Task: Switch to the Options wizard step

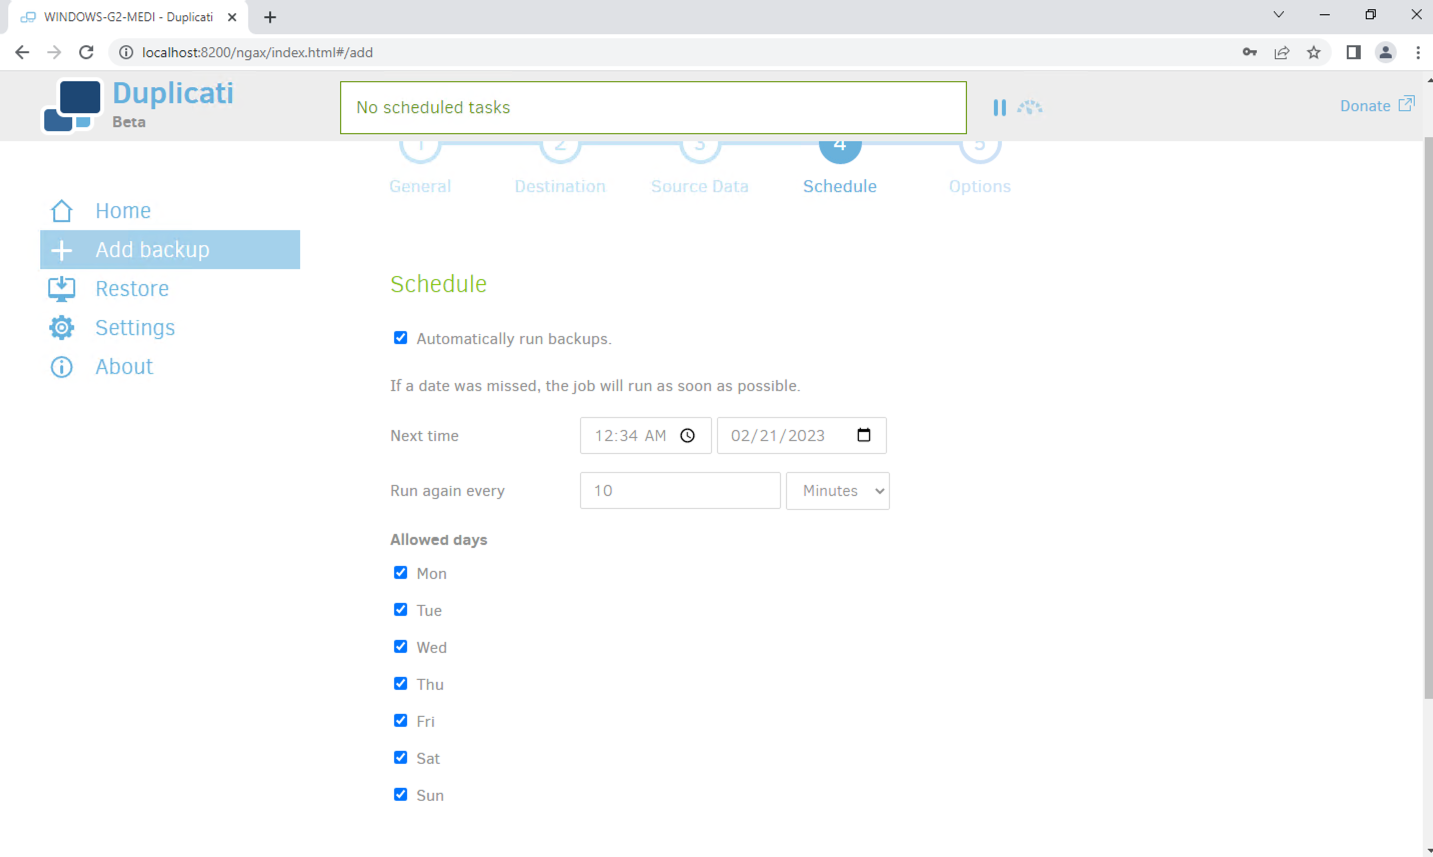Action: [979, 186]
